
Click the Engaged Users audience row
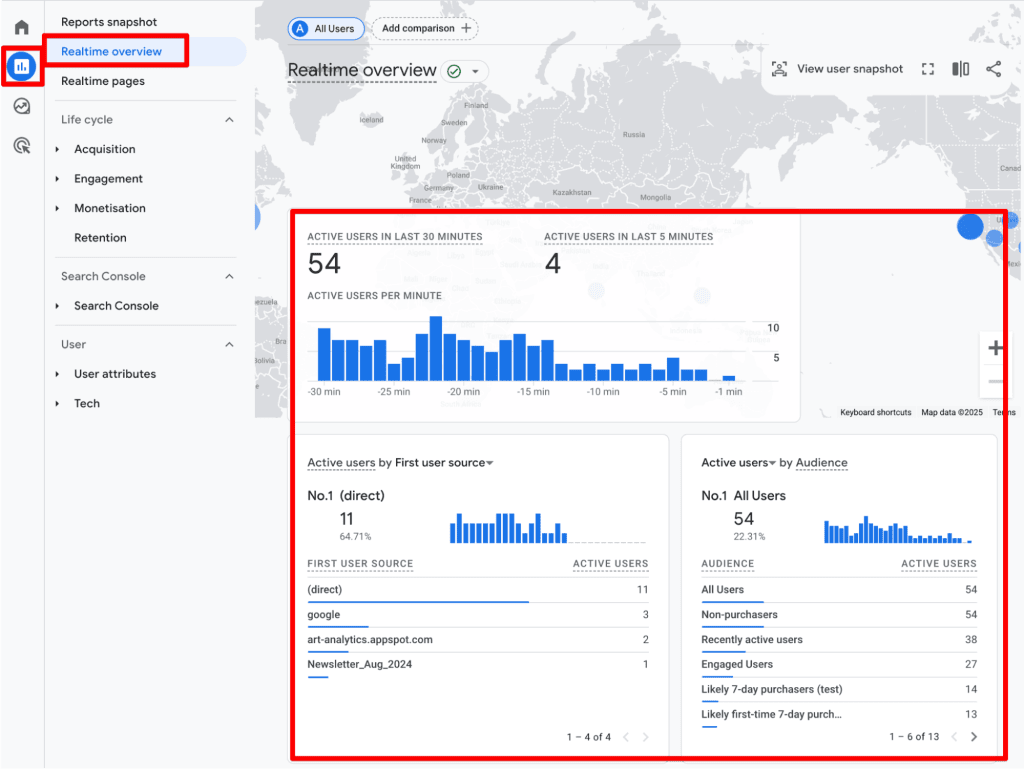coord(839,664)
